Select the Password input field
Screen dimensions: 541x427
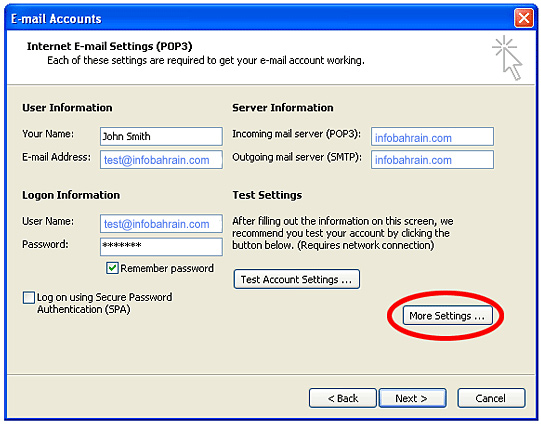click(161, 247)
